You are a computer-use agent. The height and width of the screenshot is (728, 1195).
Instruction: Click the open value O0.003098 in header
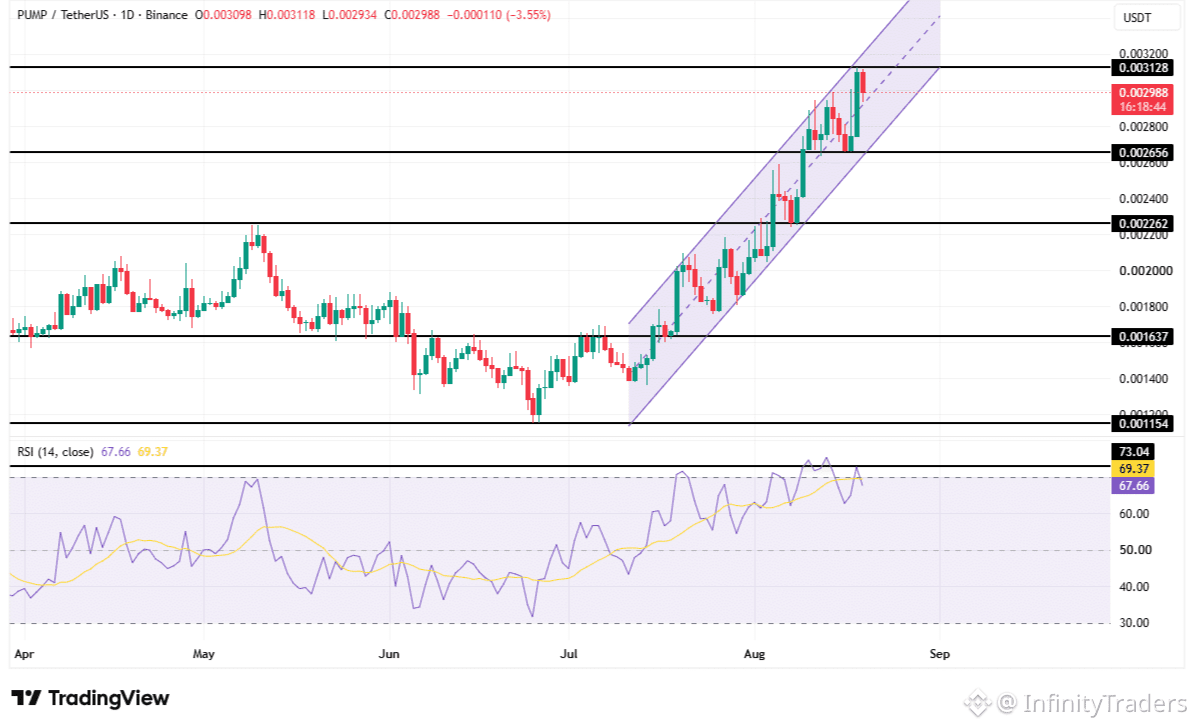223,14
